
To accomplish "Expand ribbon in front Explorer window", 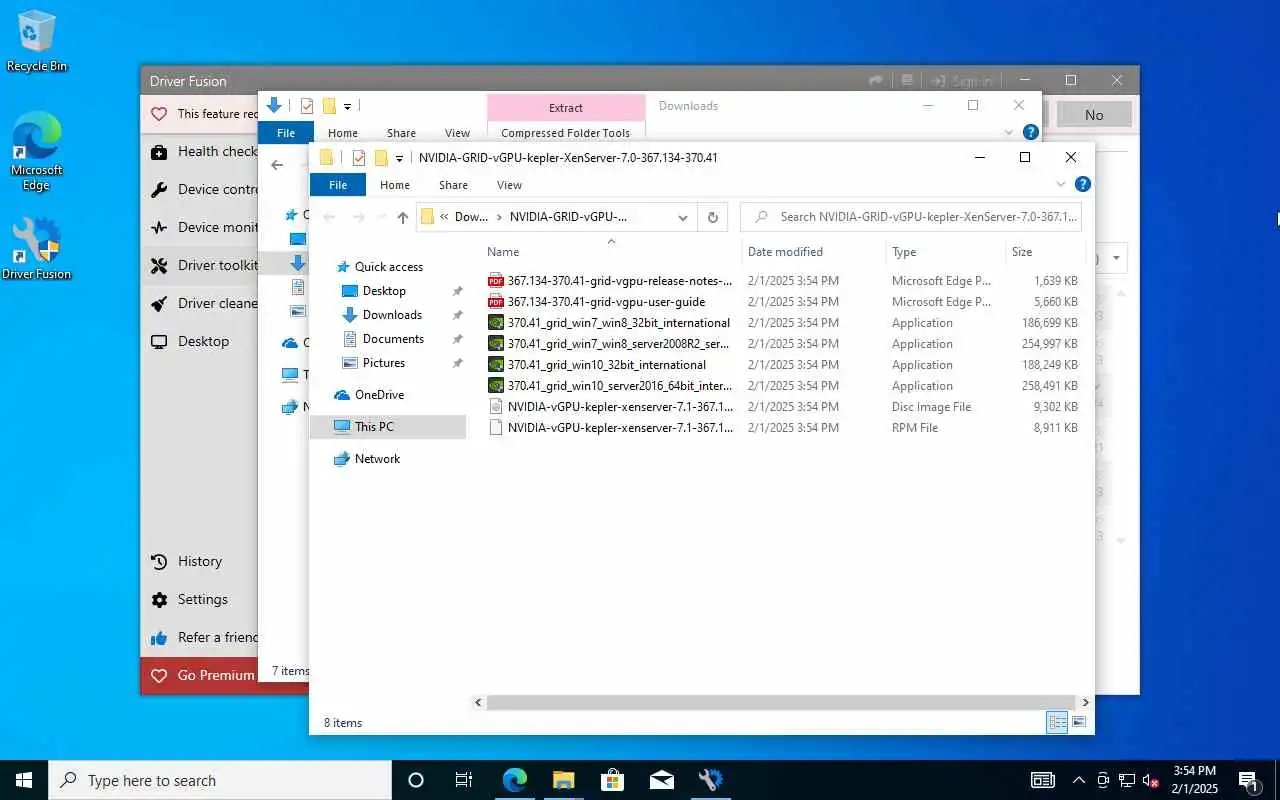I will (1061, 185).
